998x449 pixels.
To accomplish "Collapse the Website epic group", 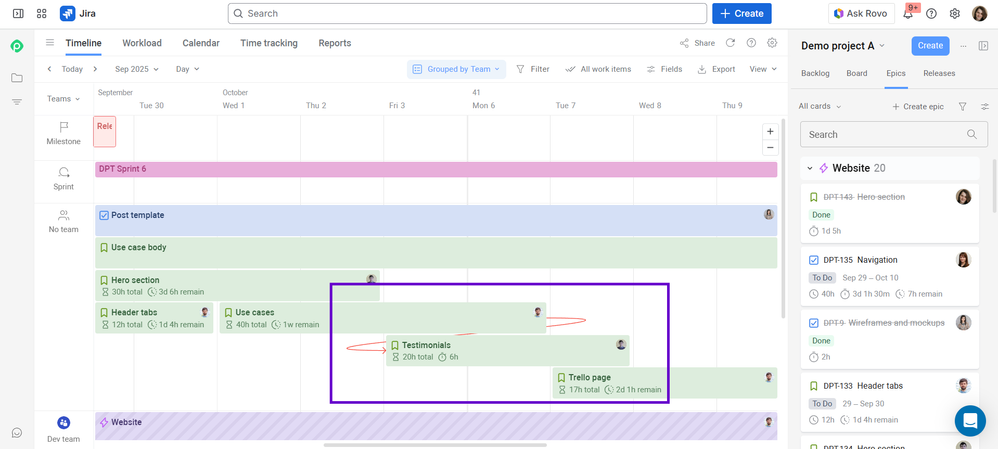I will 810,168.
